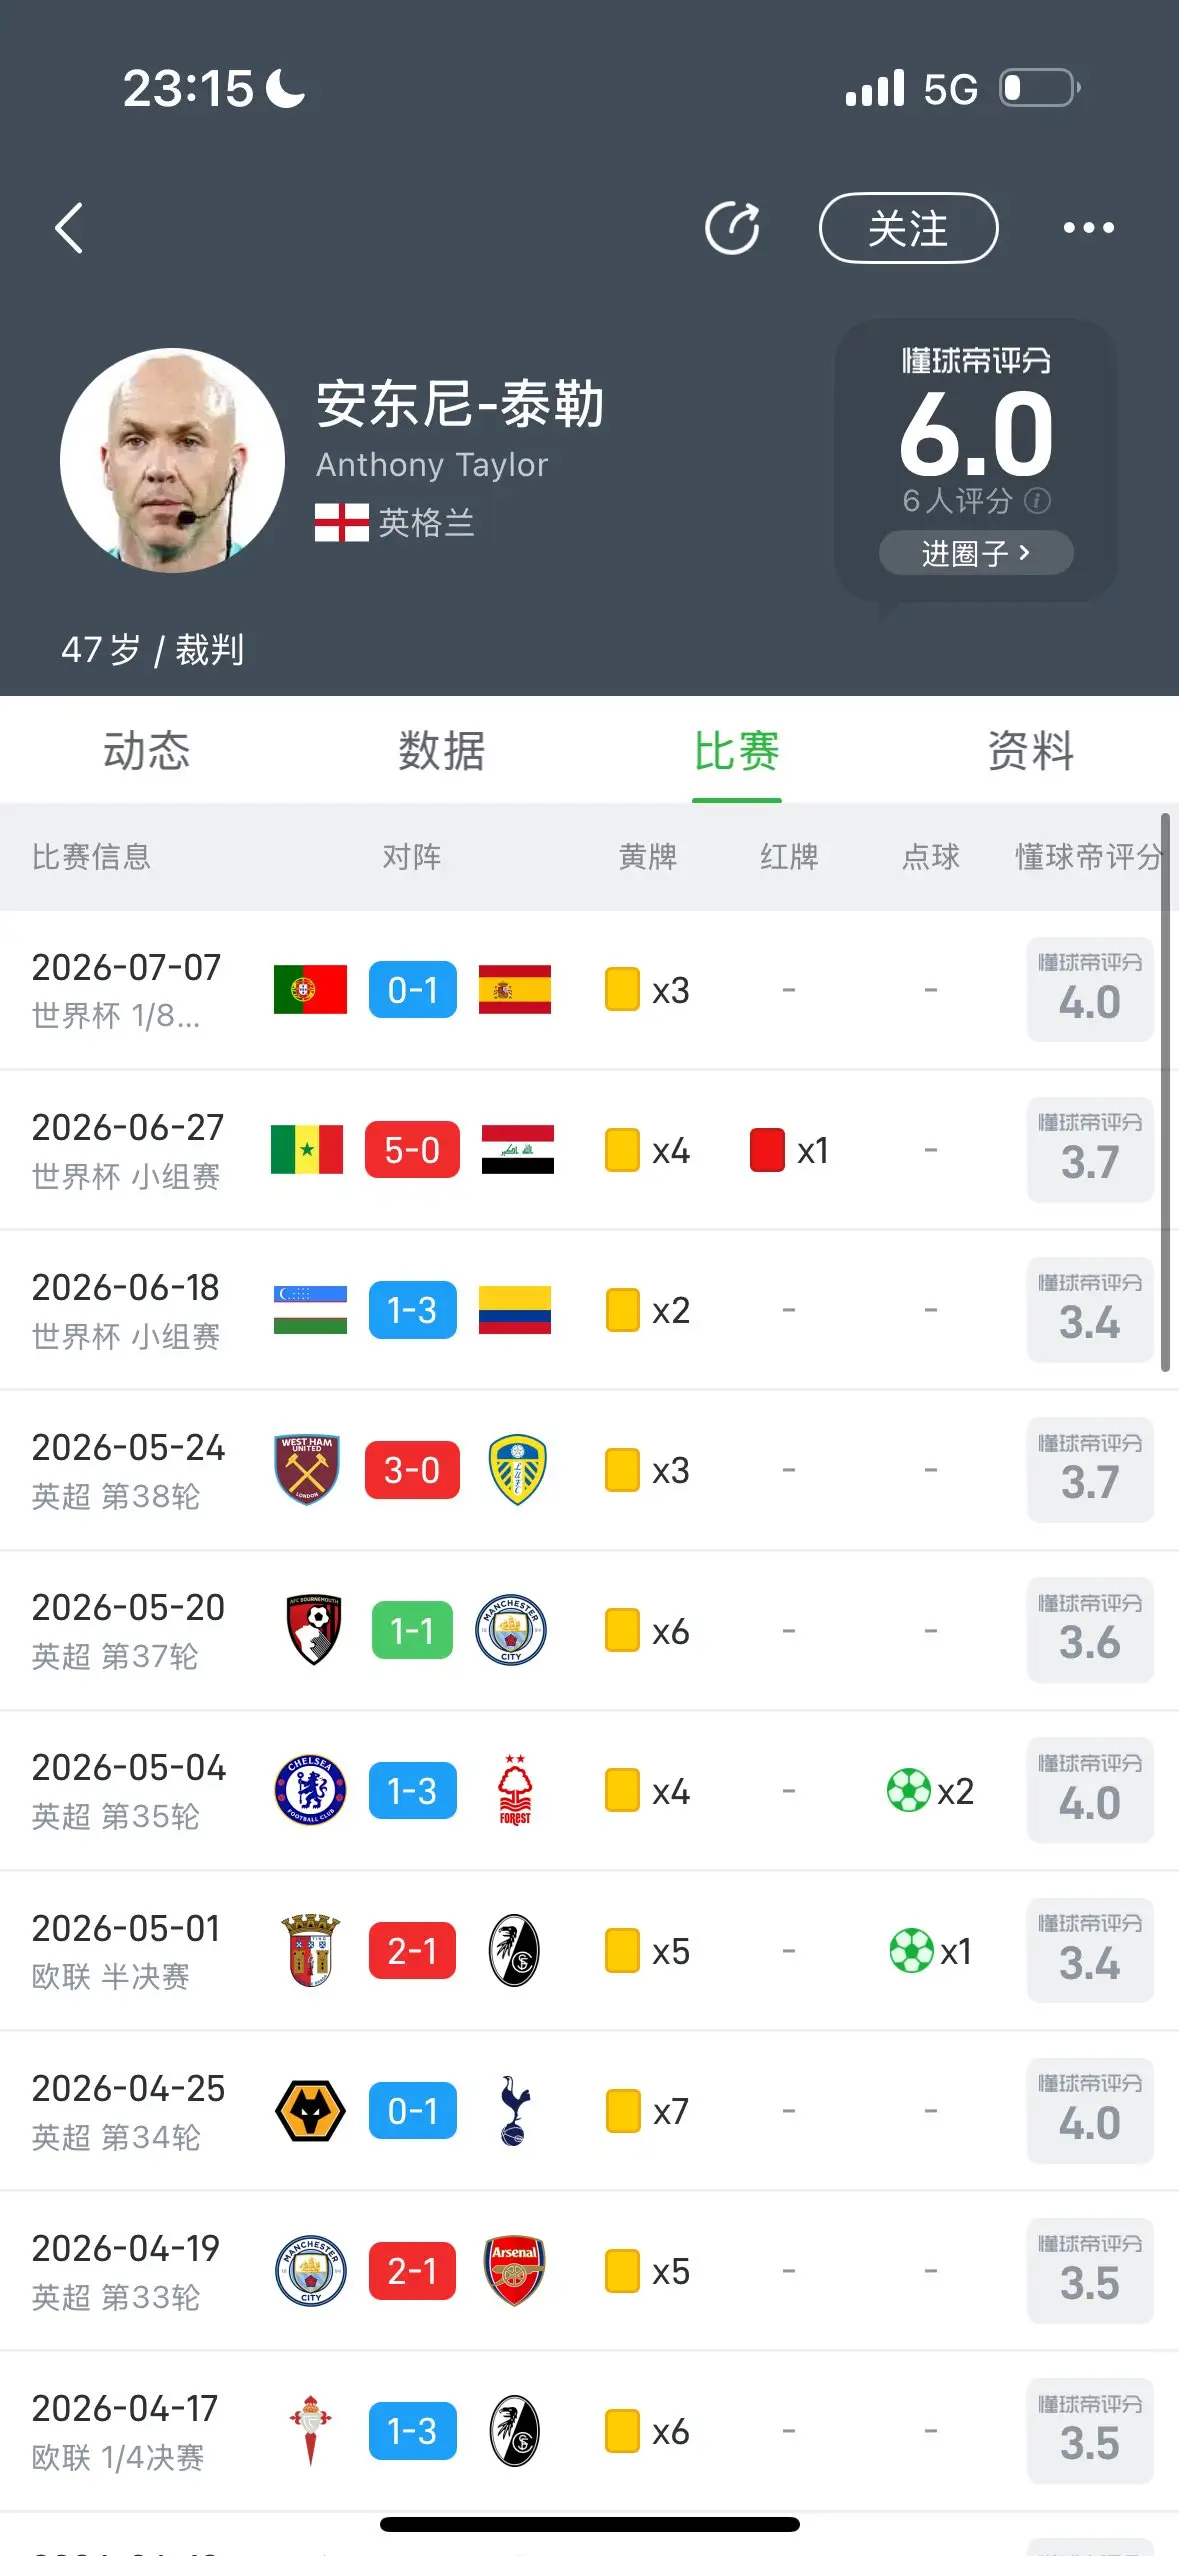Switch to the 数据 tab
This screenshot has height=2556, width=1179.
(x=441, y=751)
